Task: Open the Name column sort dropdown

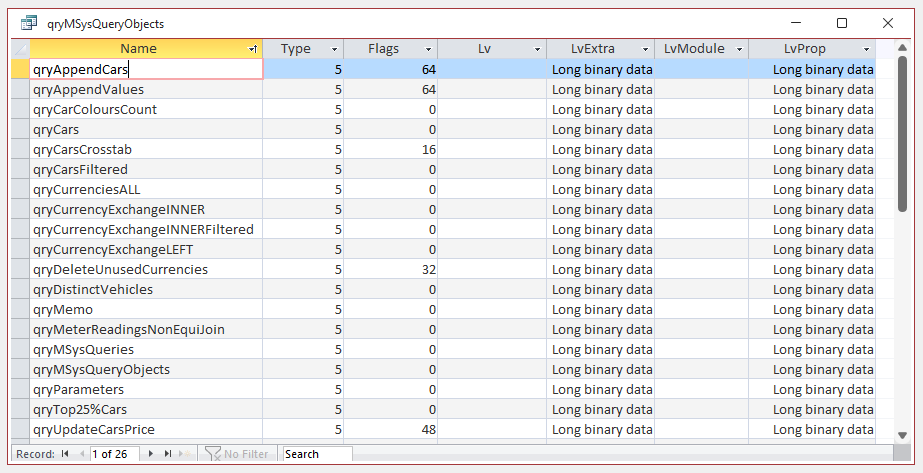Action: [253, 49]
